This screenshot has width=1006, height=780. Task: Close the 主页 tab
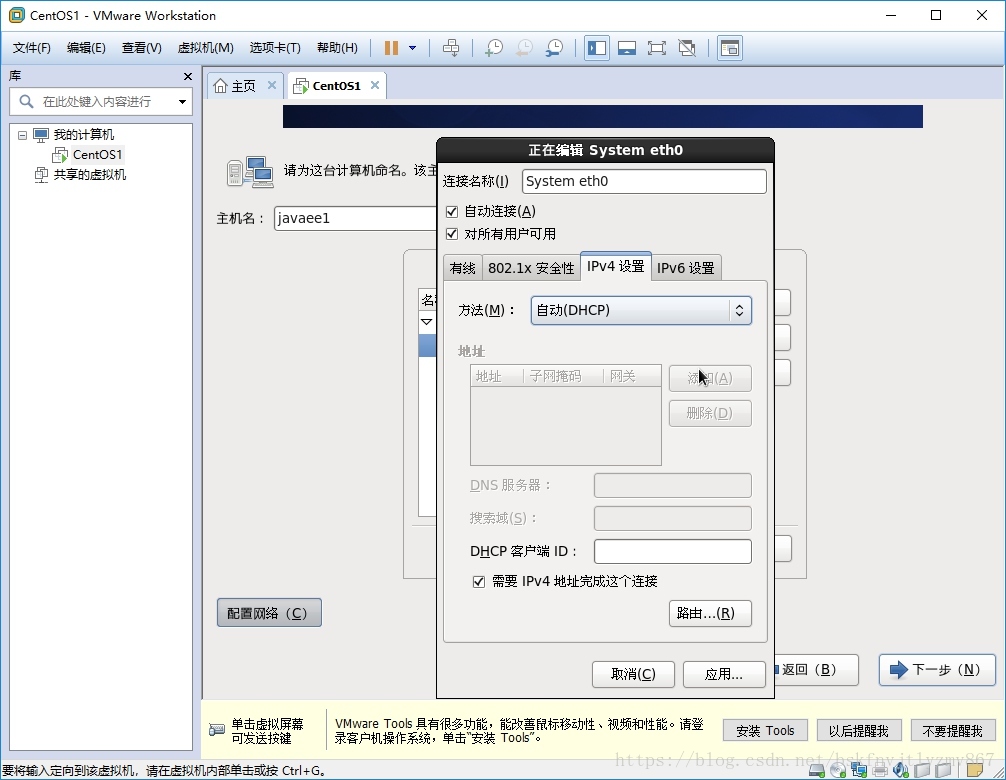pyautogui.click(x=271, y=85)
